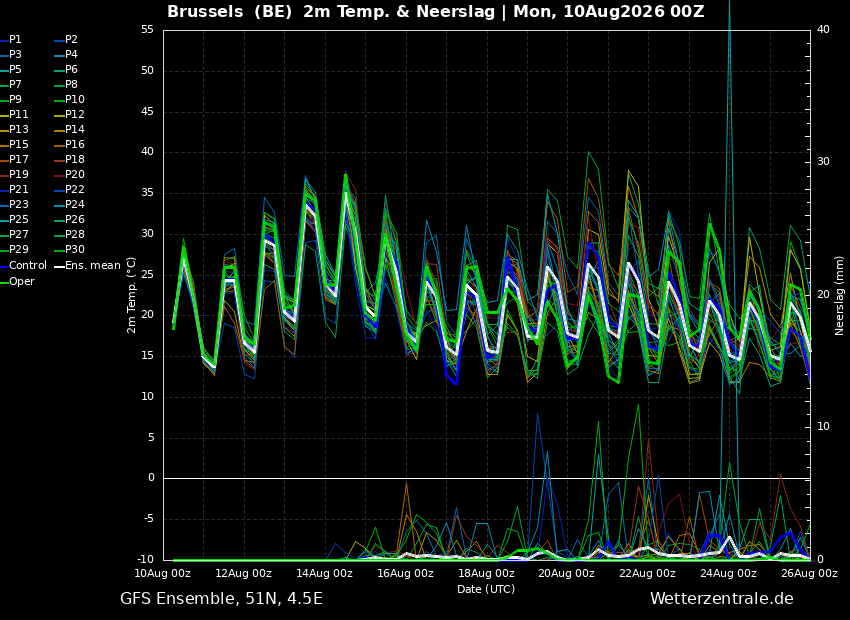850x620 pixels.
Task: Click the 12Aug 00z axis label
Action: [244, 573]
